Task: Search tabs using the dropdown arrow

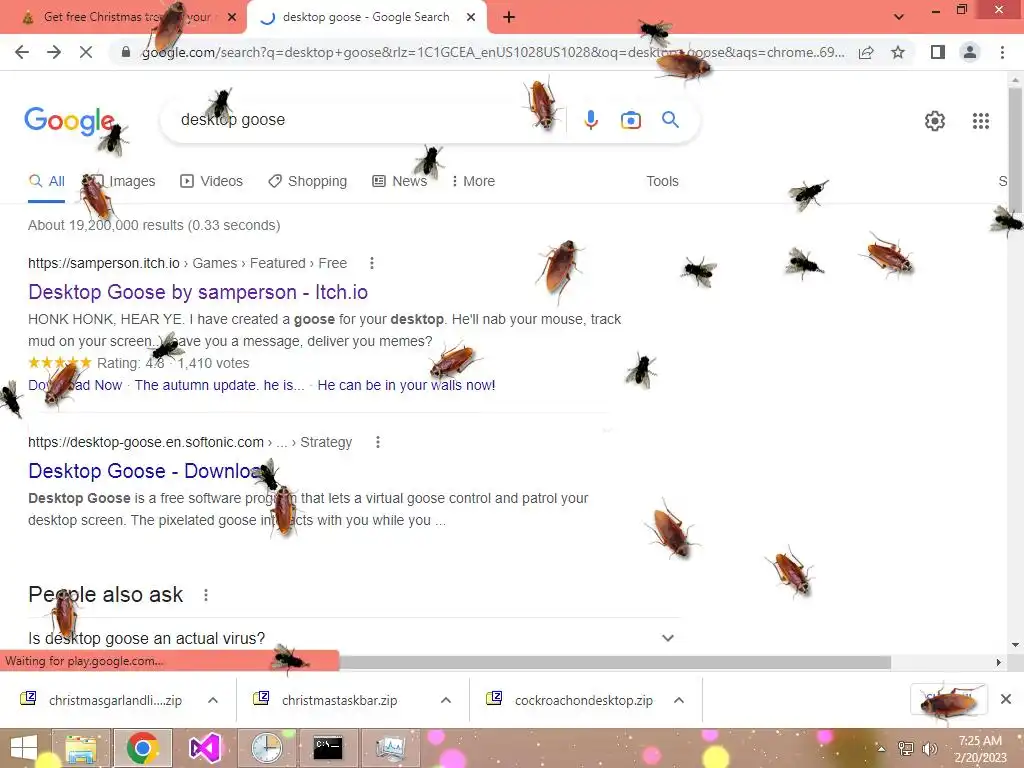Action: click(x=899, y=17)
